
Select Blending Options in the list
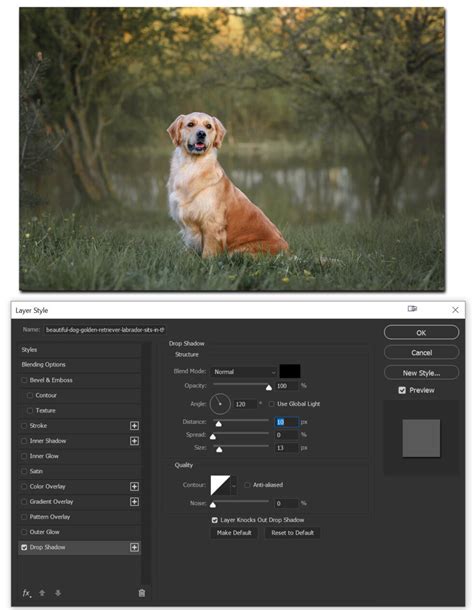pos(79,365)
